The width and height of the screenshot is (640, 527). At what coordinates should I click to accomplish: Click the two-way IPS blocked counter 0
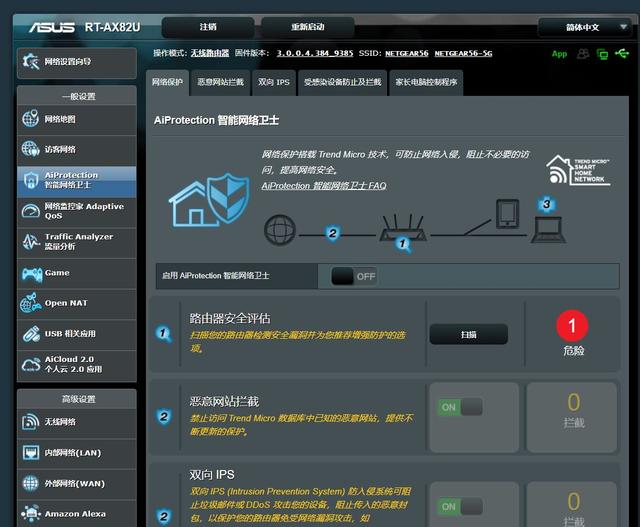(573, 501)
